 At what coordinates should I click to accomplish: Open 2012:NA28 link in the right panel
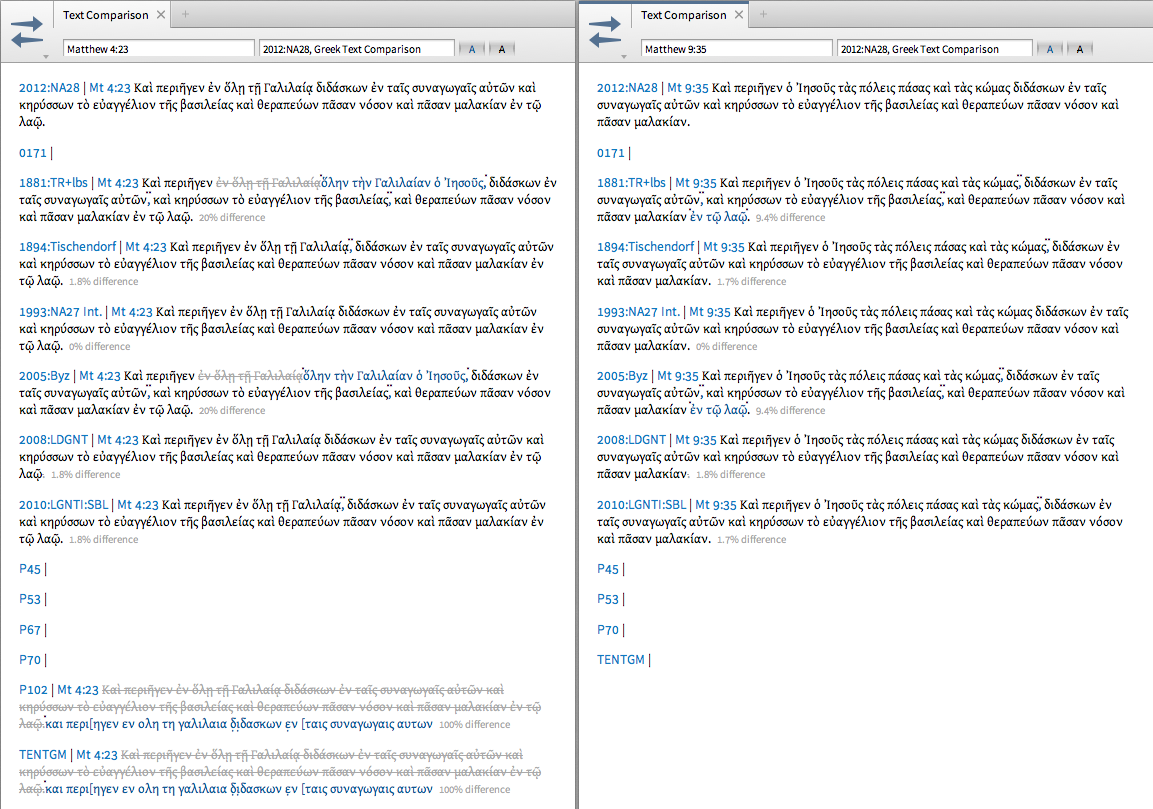pyautogui.click(x=627, y=88)
